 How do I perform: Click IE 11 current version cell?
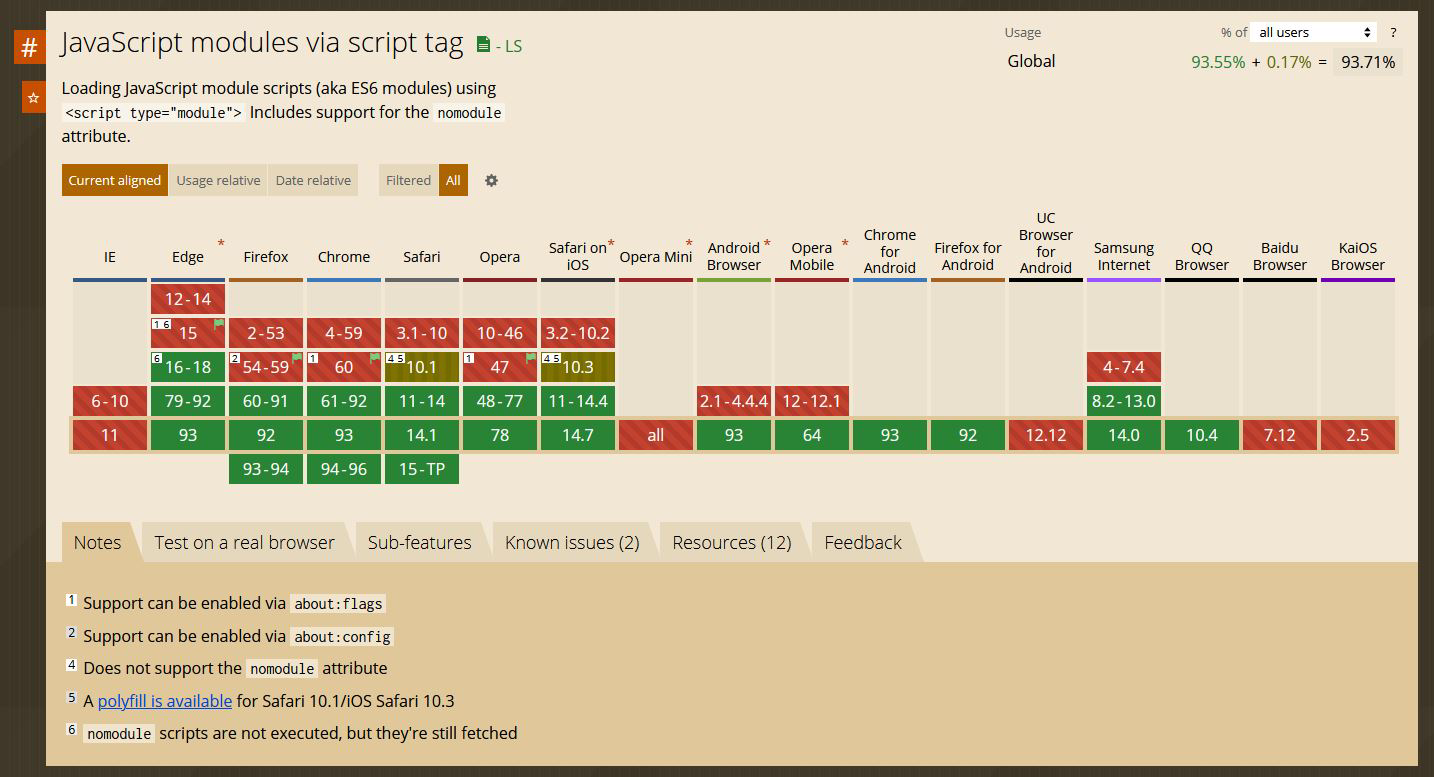tap(110, 435)
